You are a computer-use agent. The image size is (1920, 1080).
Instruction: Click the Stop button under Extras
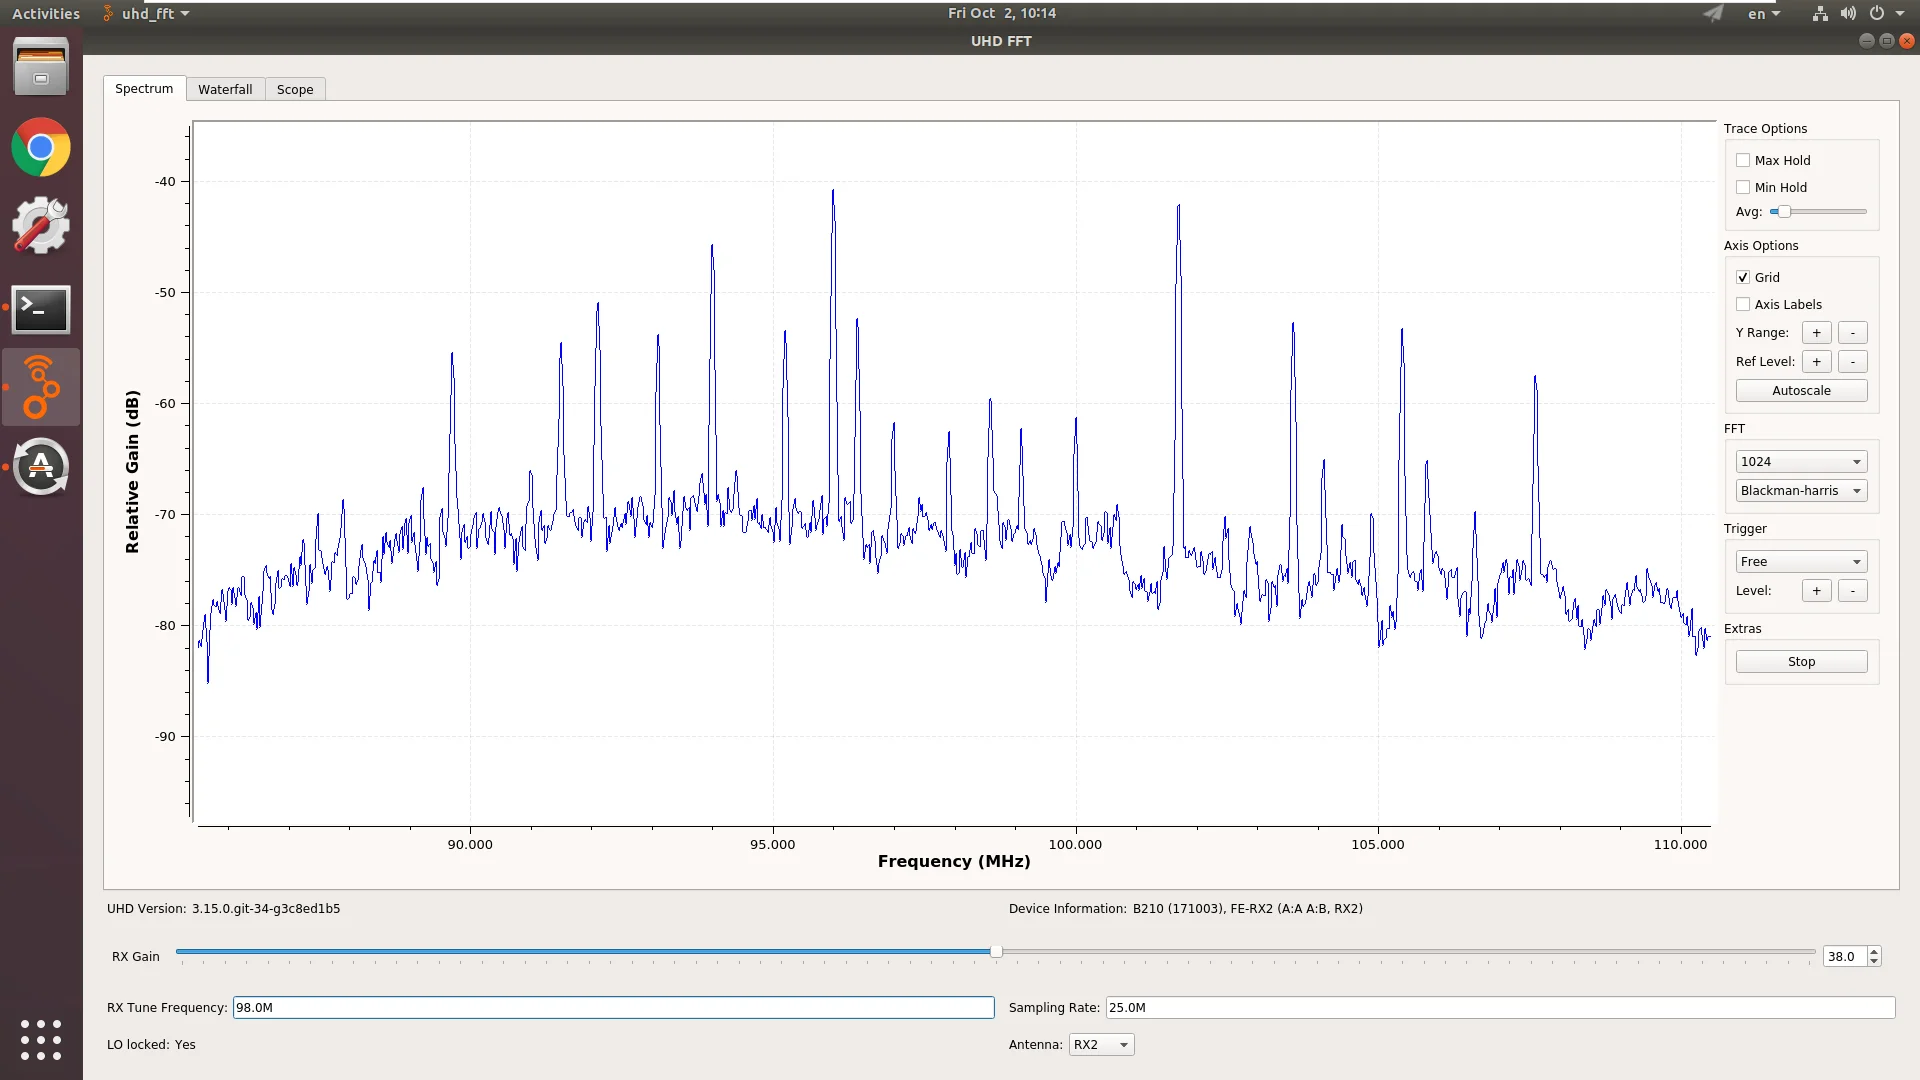pyautogui.click(x=1800, y=661)
